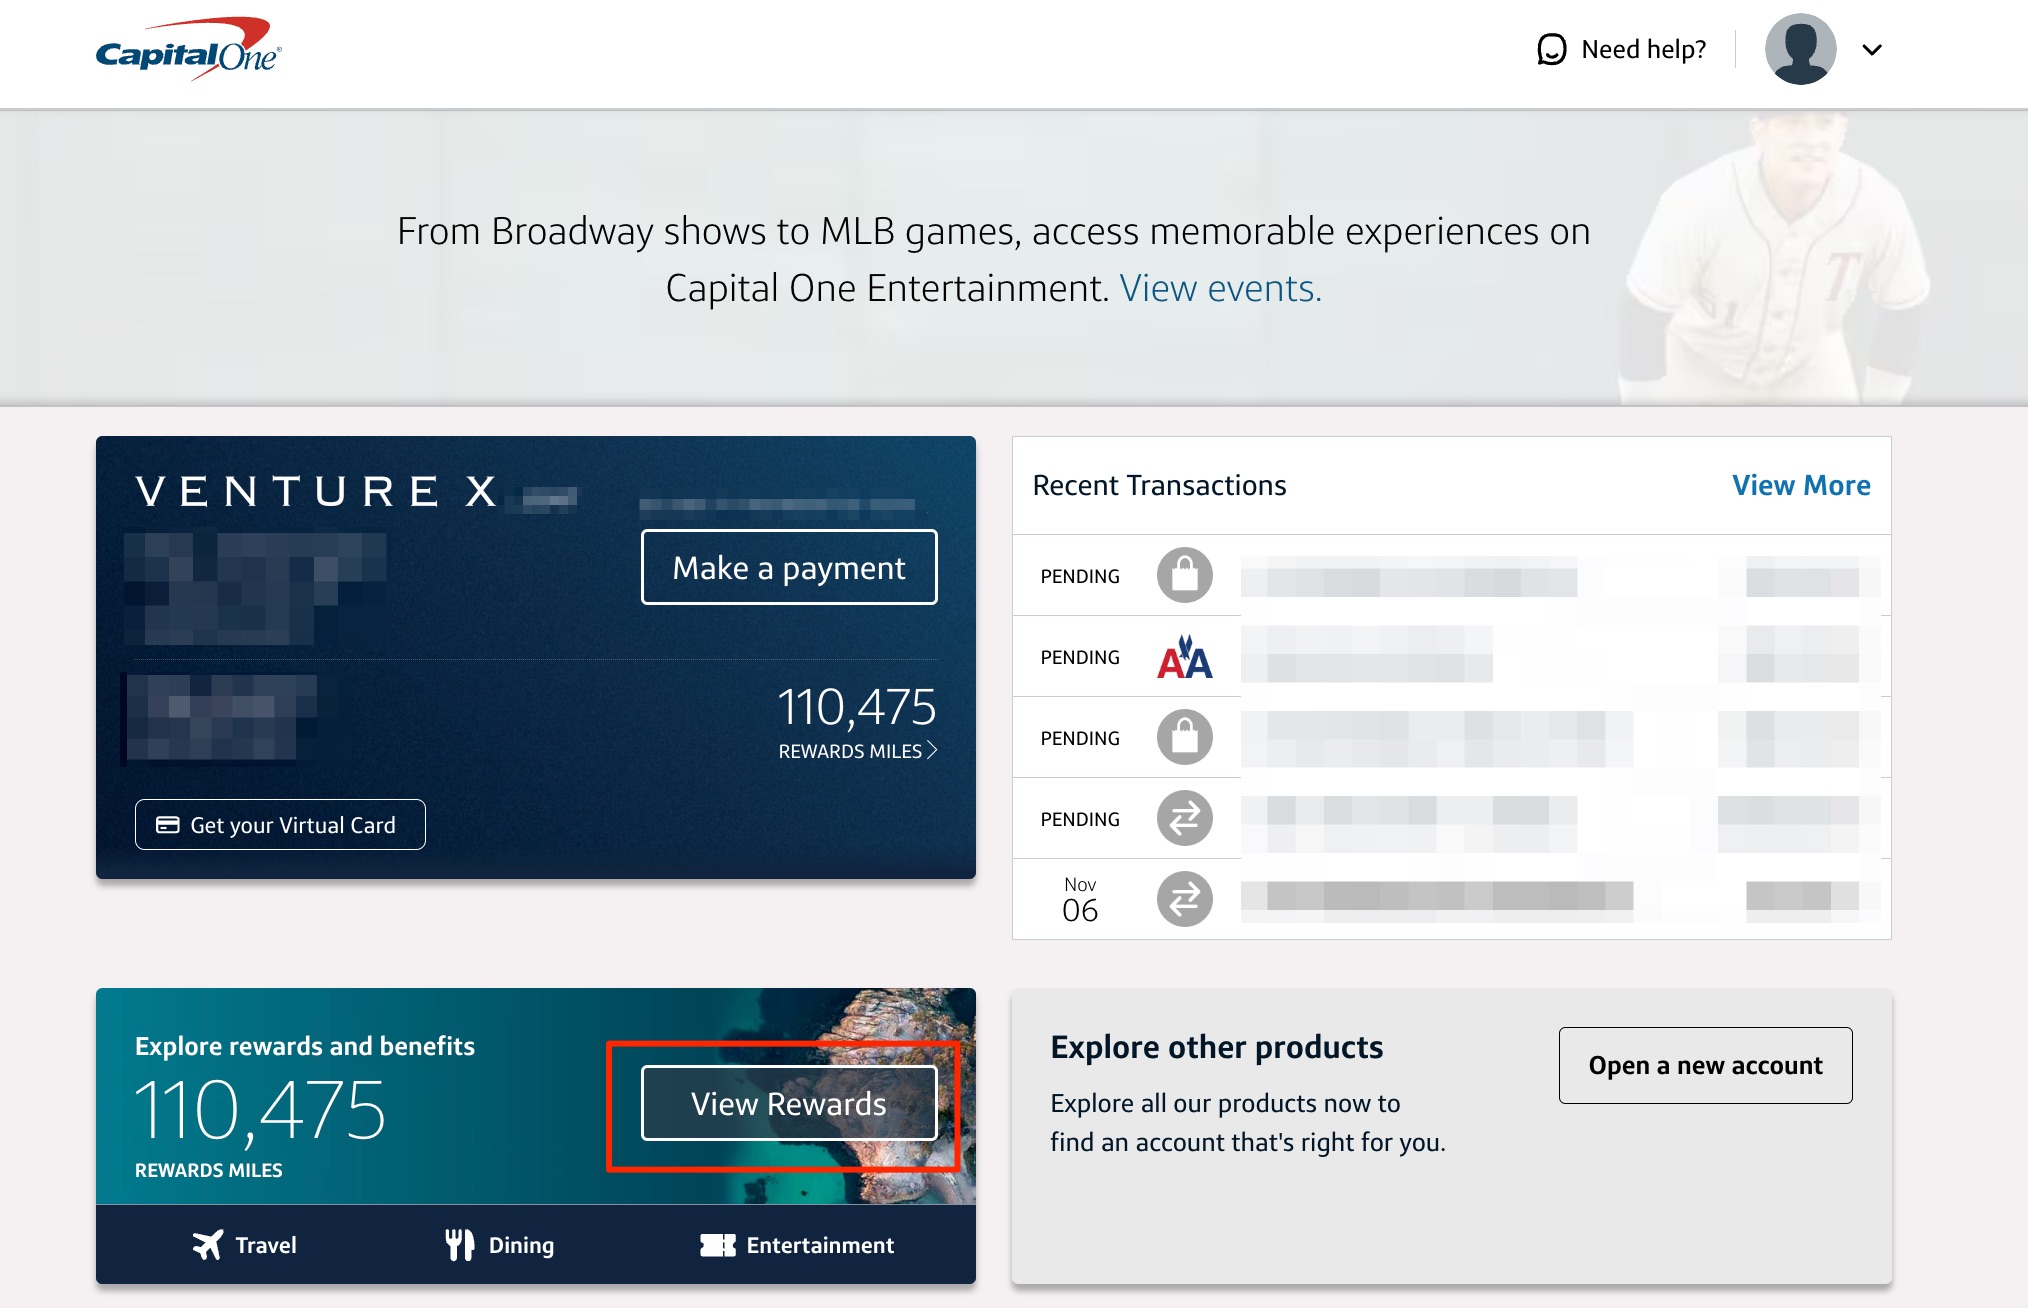Click the profile avatar icon

(x=1799, y=48)
